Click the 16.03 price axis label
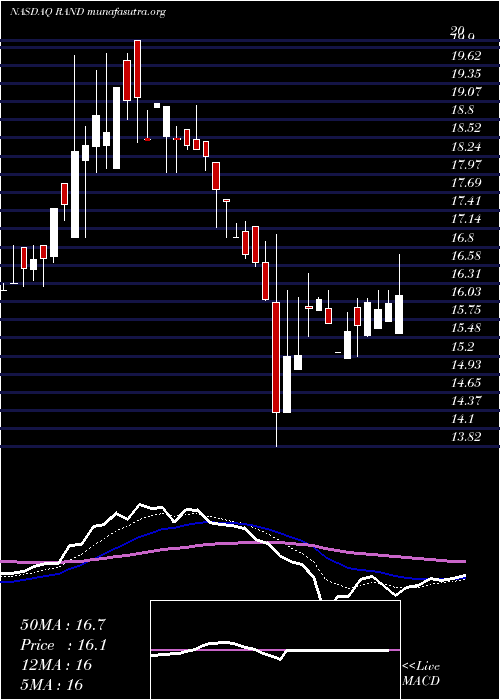Screen dimensions: 500x700 coord(466,292)
